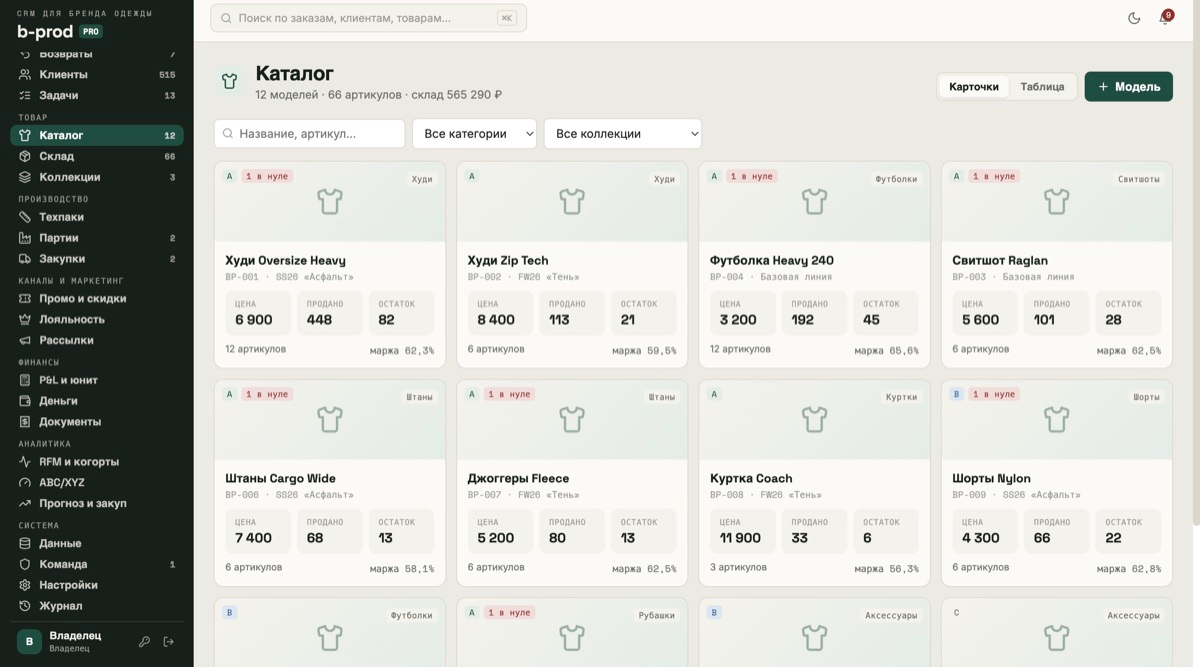The width and height of the screenshot is (1200, 667).
Task: Click stock value 82 on Худи Oversize Heavy
Action: 386,320
